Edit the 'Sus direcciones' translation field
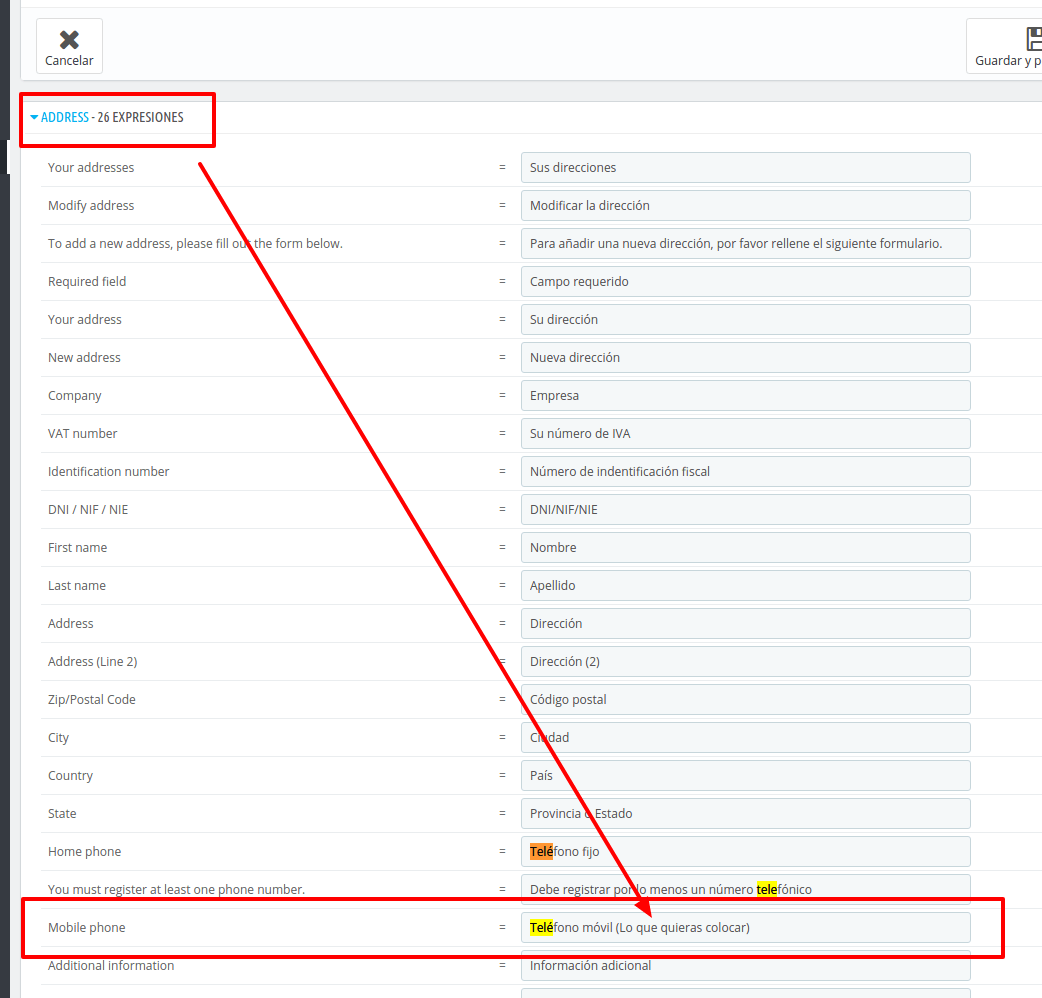Image resolution: width=1042 pixels, height=998 pixels. pos(746,167)
